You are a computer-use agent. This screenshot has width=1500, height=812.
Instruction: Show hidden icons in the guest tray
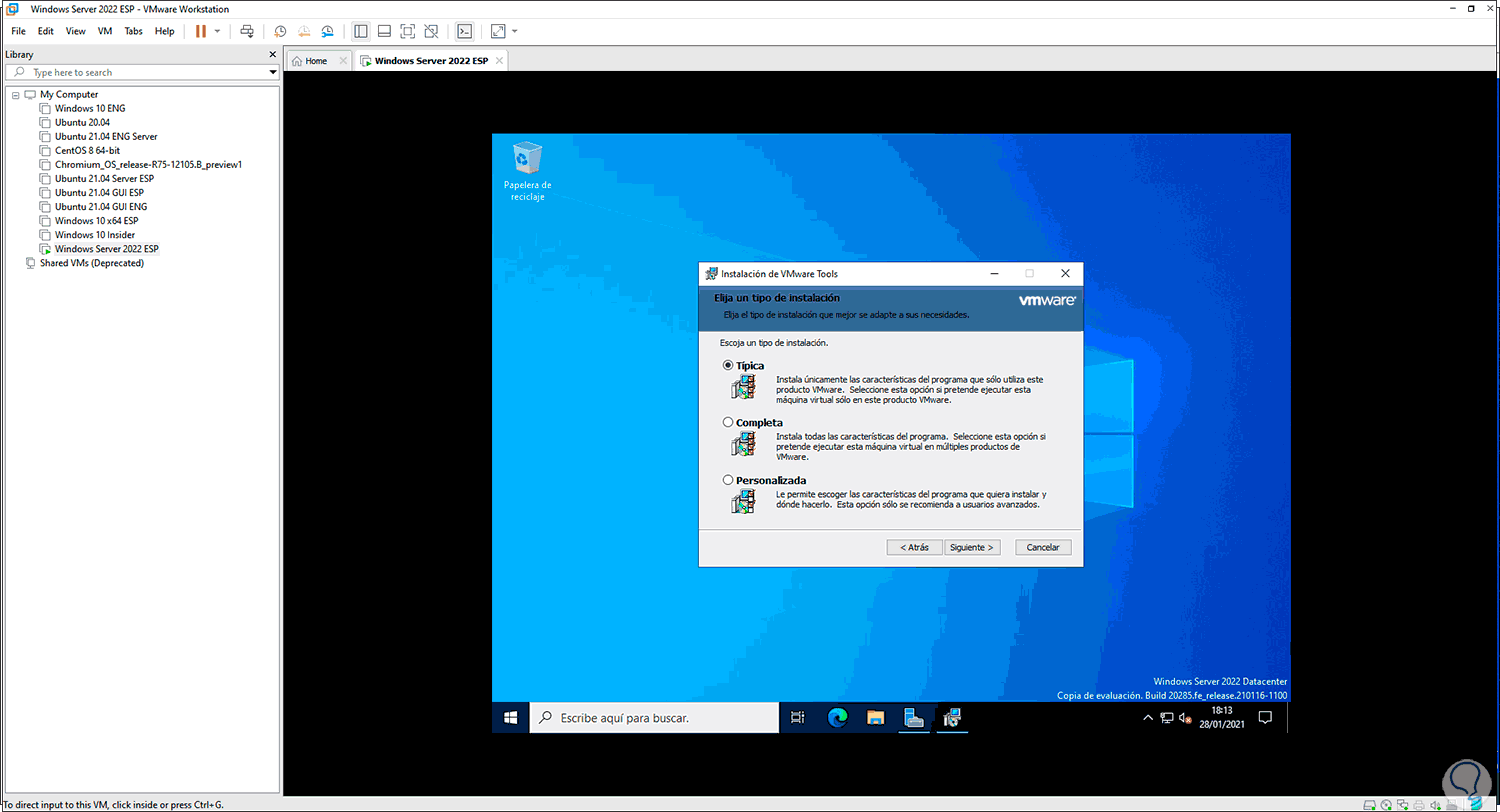[x=1148, y=718]
